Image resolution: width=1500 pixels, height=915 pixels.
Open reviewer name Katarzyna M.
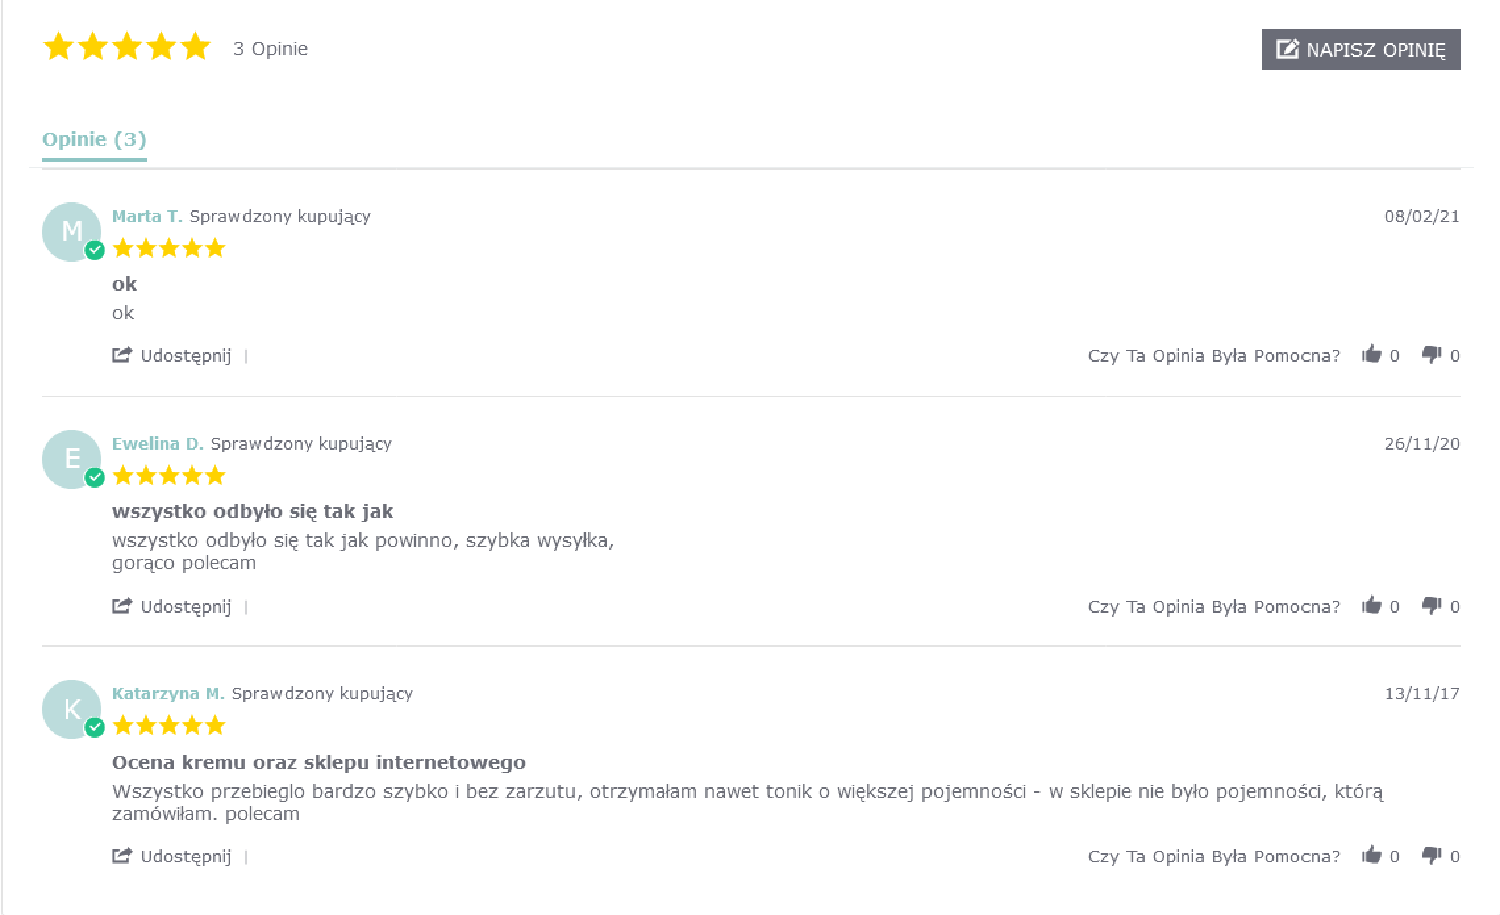point(168,693)
